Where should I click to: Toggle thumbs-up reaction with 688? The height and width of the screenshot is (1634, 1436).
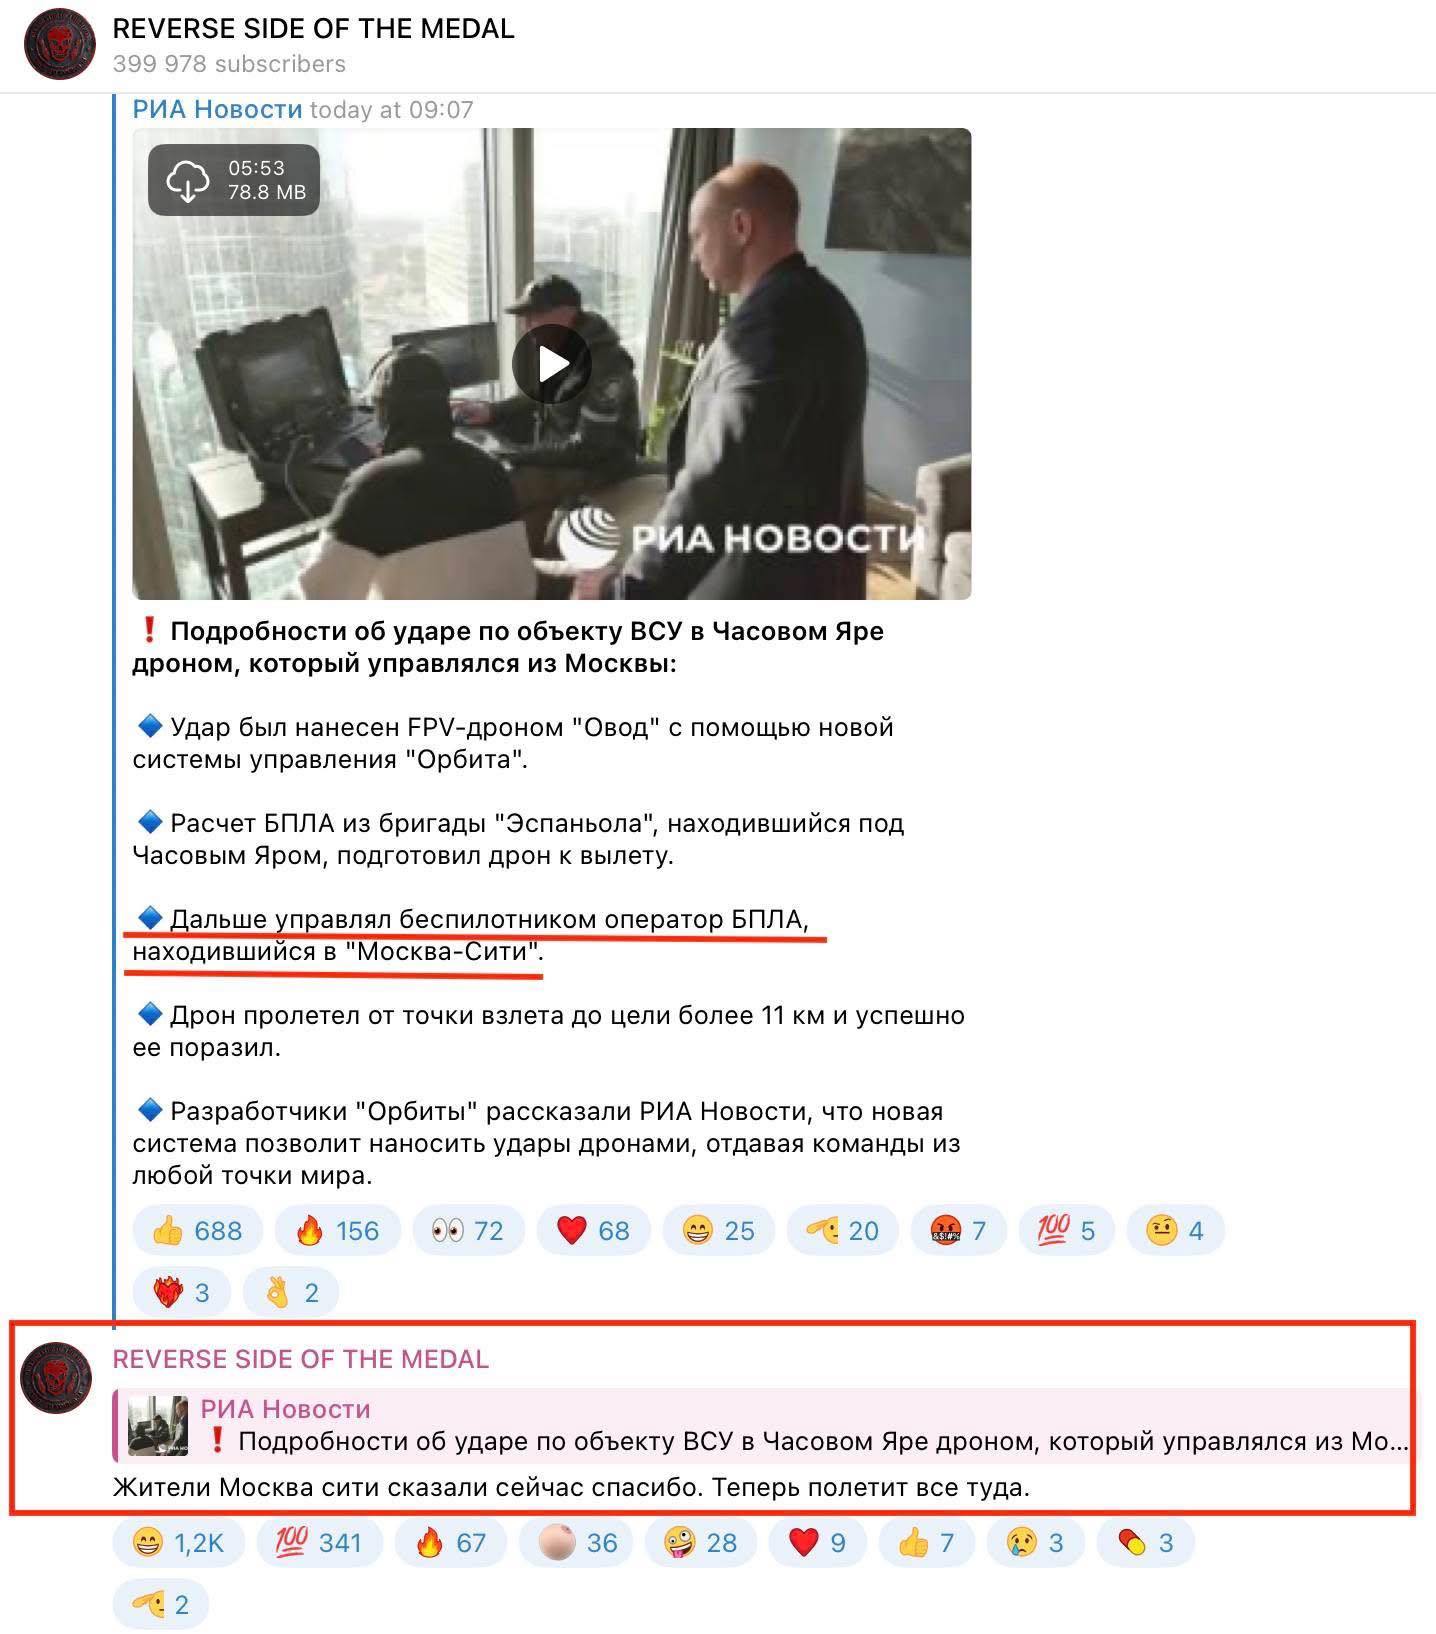coord(197,1230)
